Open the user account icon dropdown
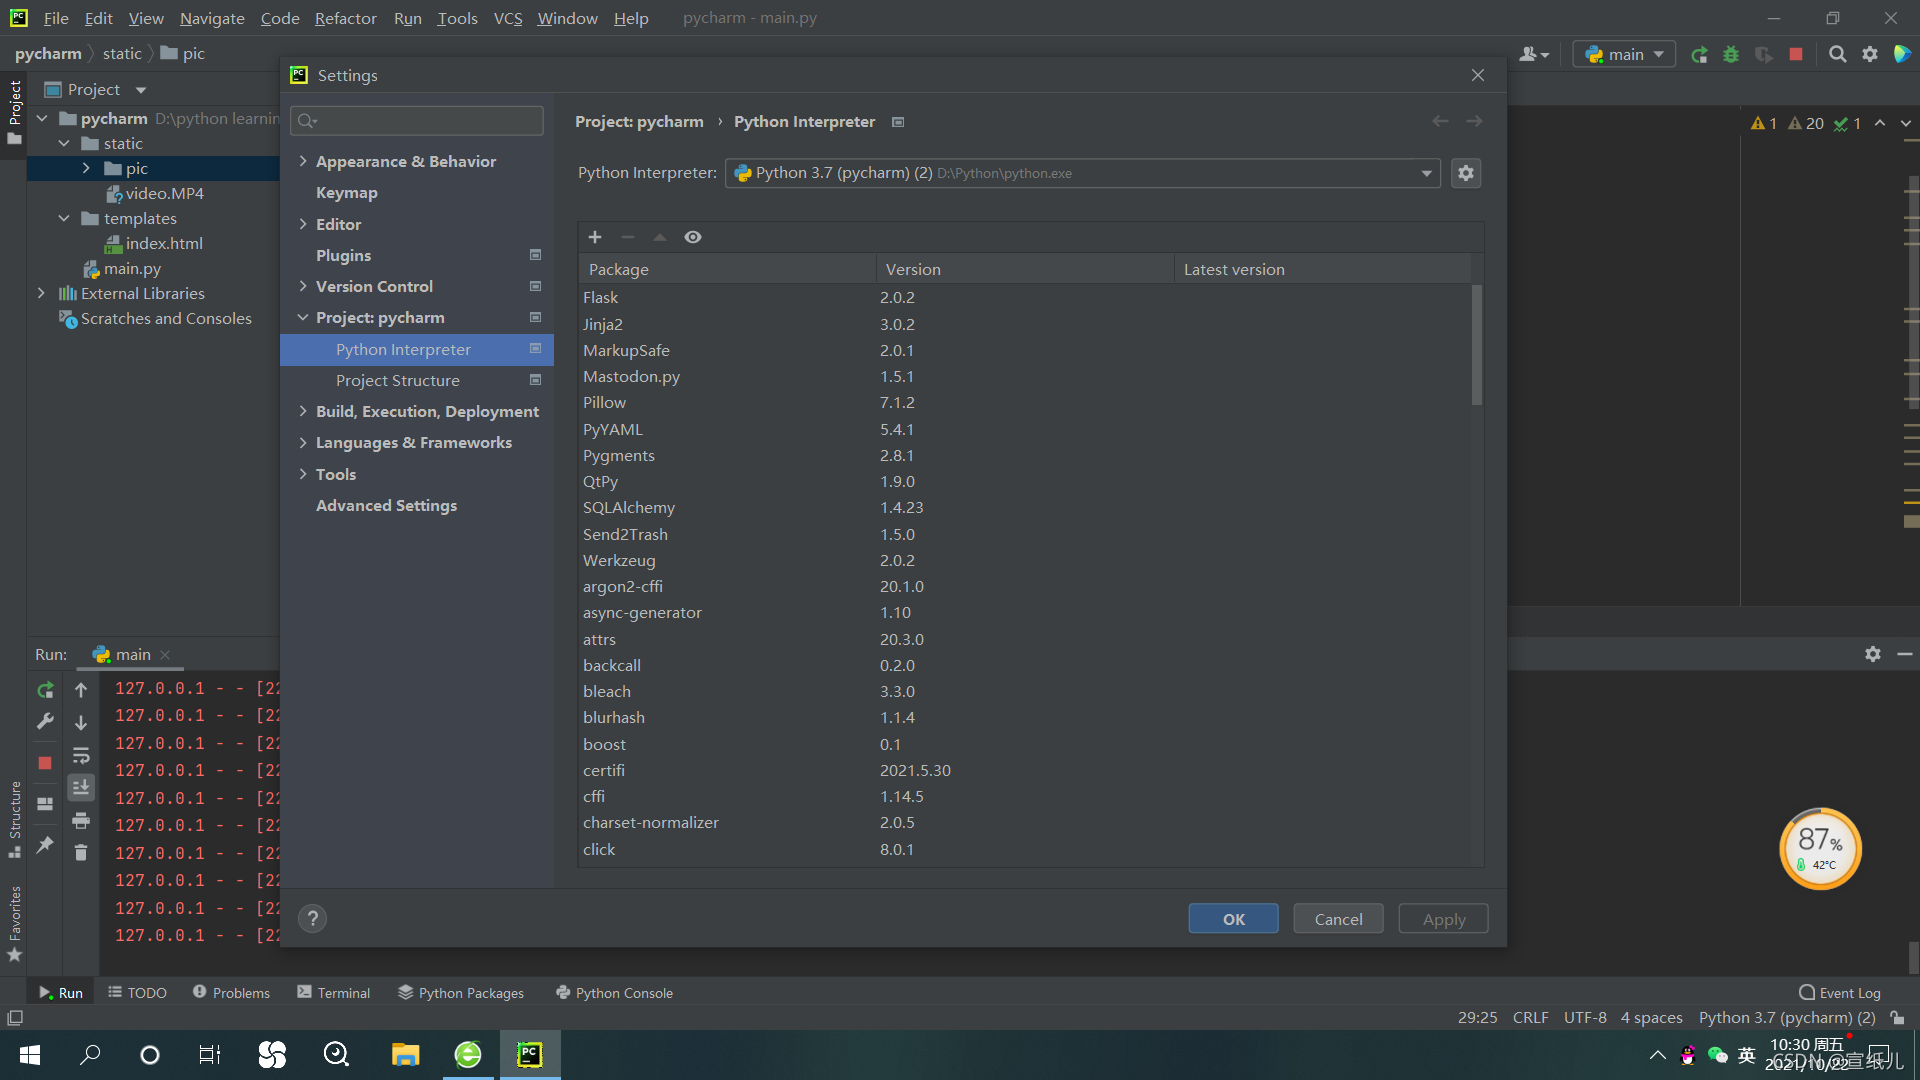 [x=1533, y=54]
